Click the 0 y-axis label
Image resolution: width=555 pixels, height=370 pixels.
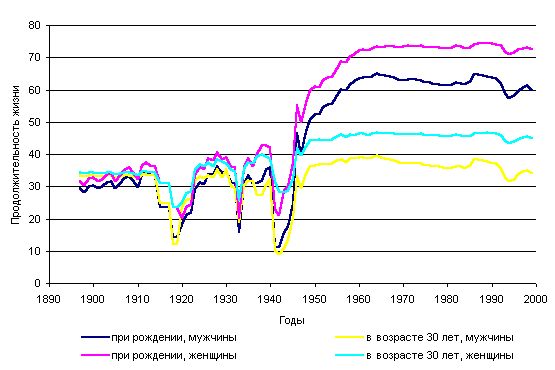(x=37, y=283)
